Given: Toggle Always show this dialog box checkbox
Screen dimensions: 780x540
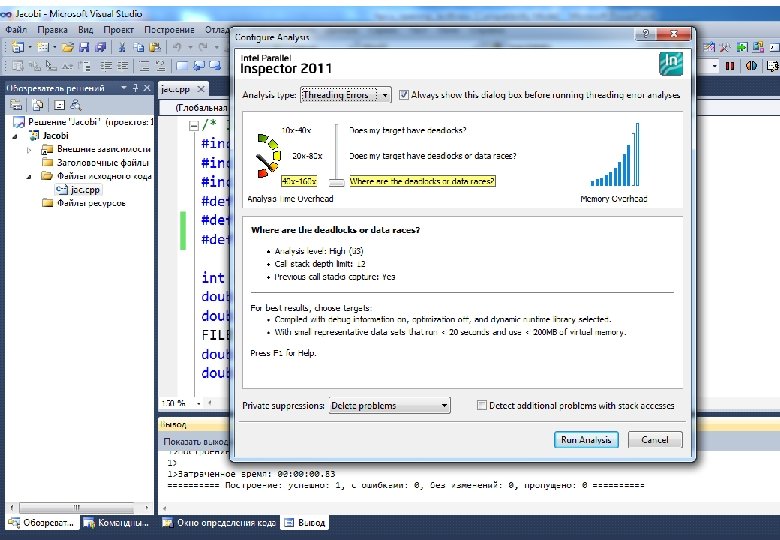Looking at the screenshot, I should pos(404,94).
